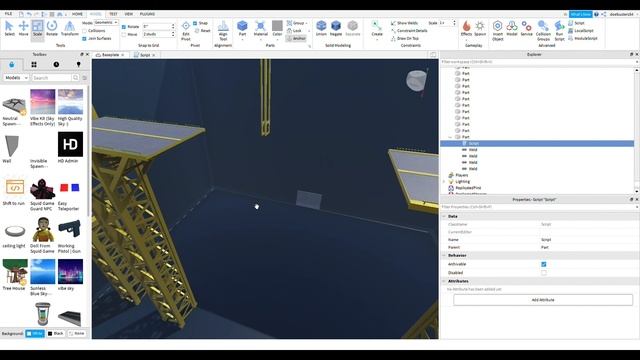Click the Toolbox search magnifier icon
The width and height of the screenshot is (640, 360).
76,78
